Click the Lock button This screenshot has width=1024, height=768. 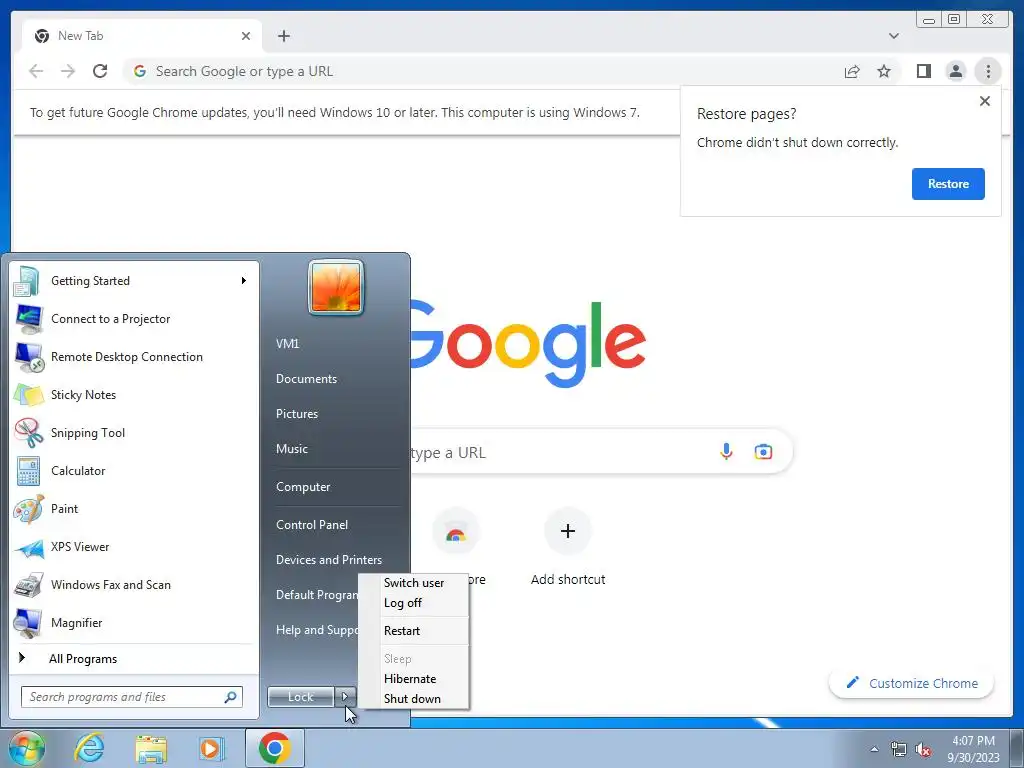point(301,697)
